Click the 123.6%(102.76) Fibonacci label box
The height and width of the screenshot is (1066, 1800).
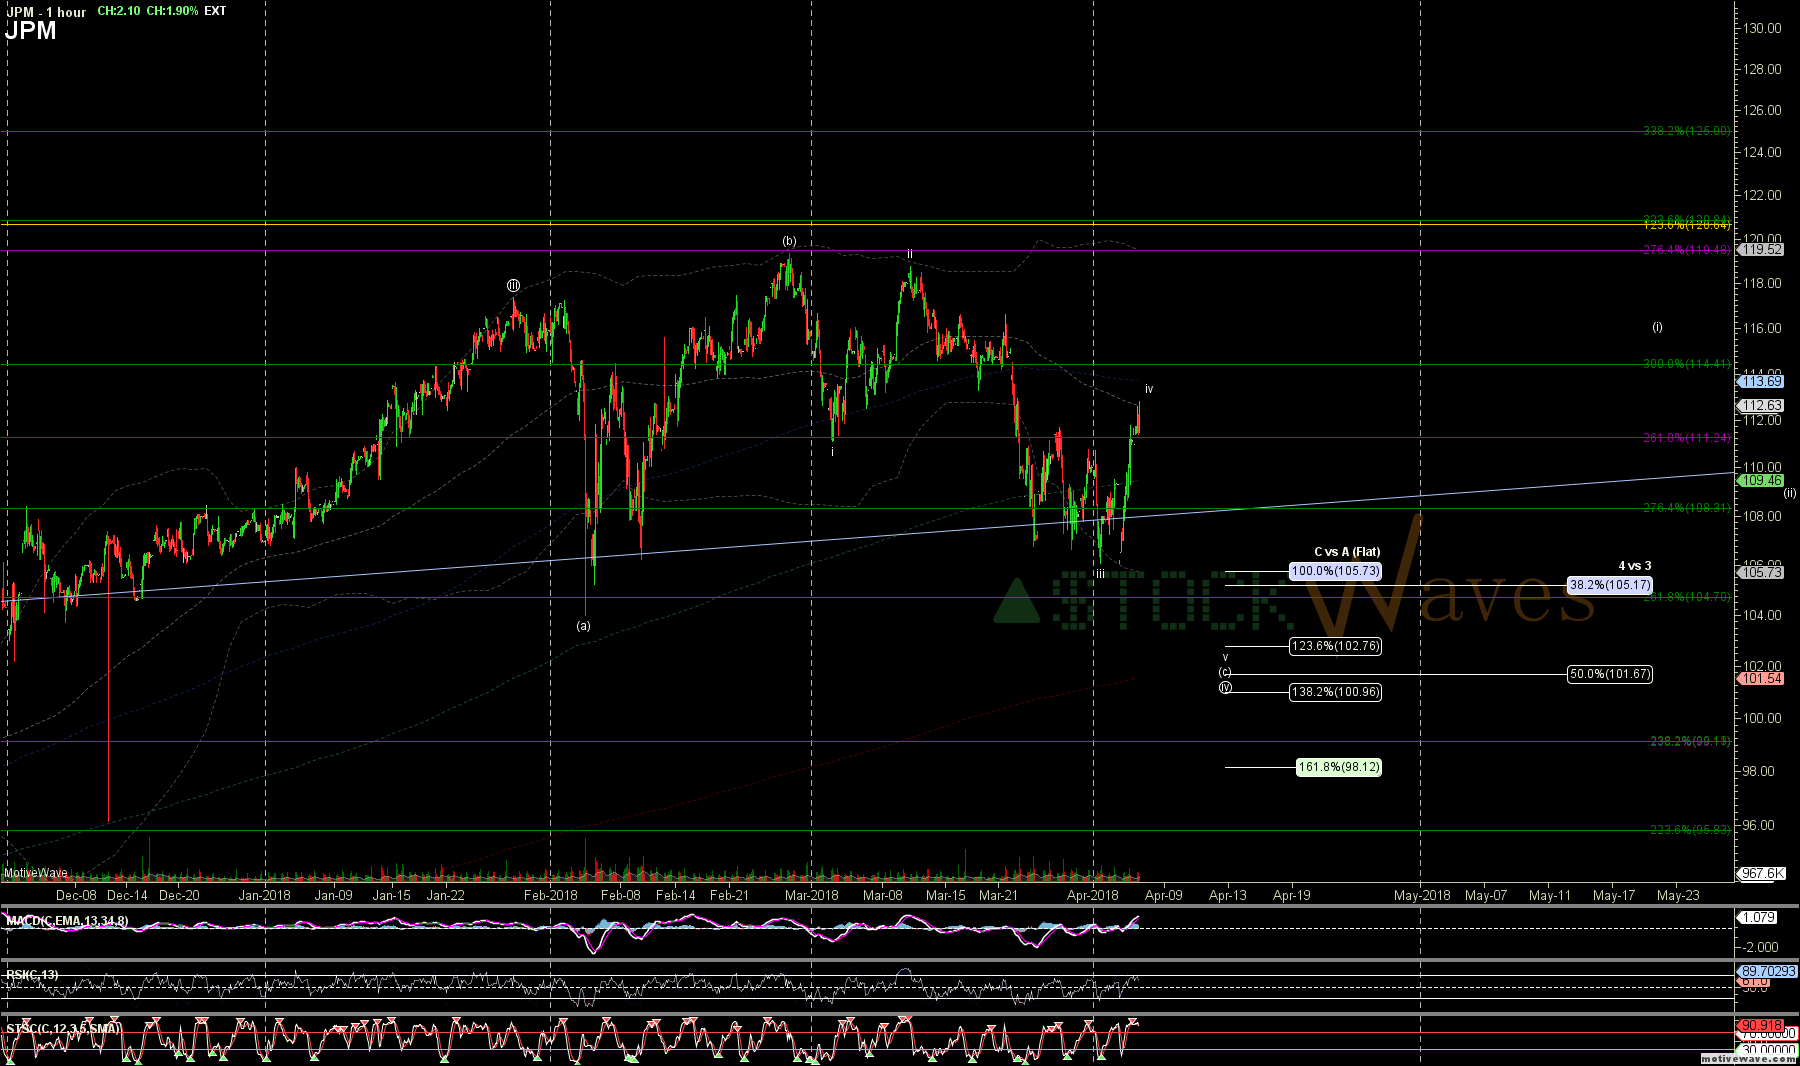[x=1335, y=646]
